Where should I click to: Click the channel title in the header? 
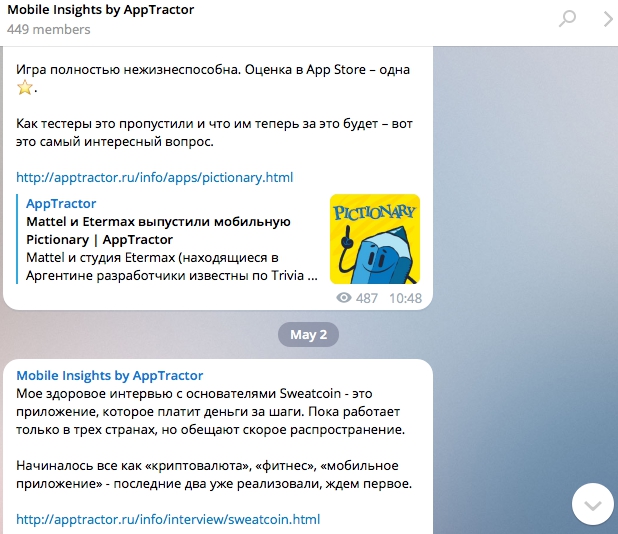[101, 10]
